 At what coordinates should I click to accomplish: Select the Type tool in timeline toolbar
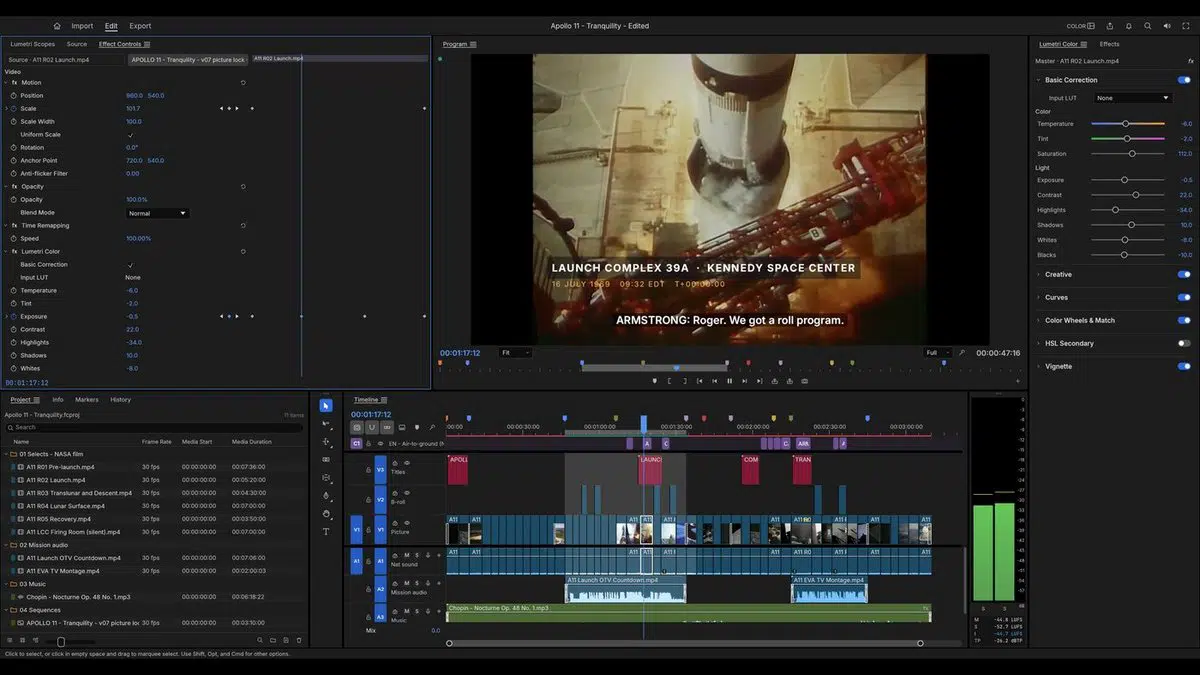[x=326, y=531]
